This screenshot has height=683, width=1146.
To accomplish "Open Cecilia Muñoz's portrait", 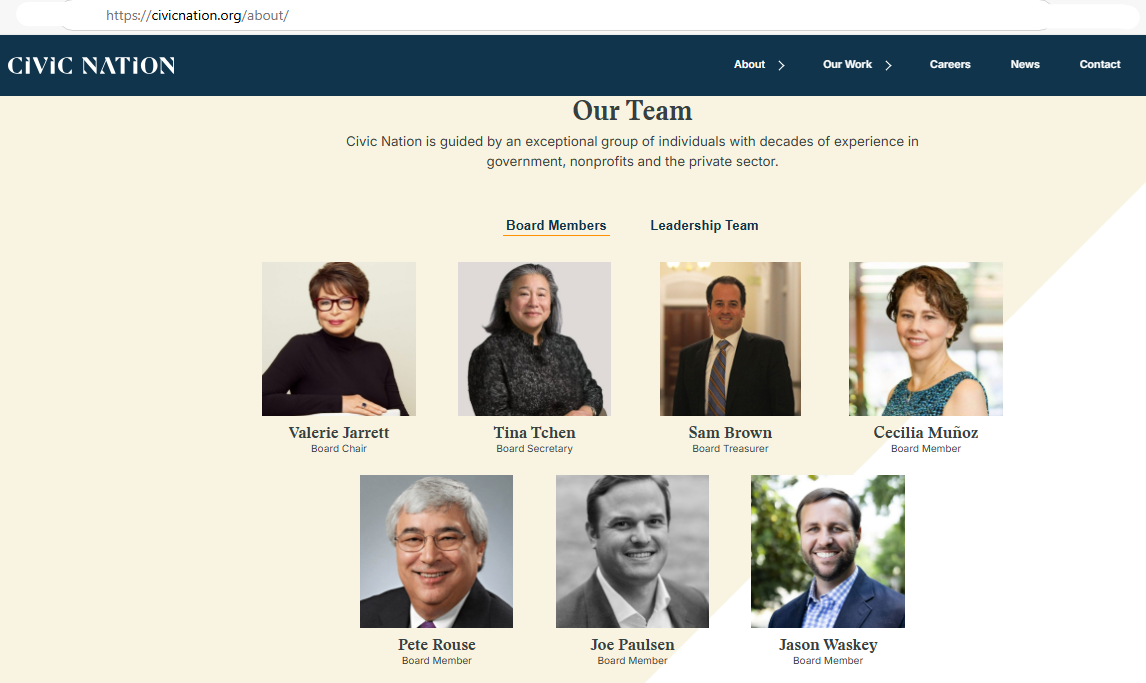I will (x=925, y=339).
